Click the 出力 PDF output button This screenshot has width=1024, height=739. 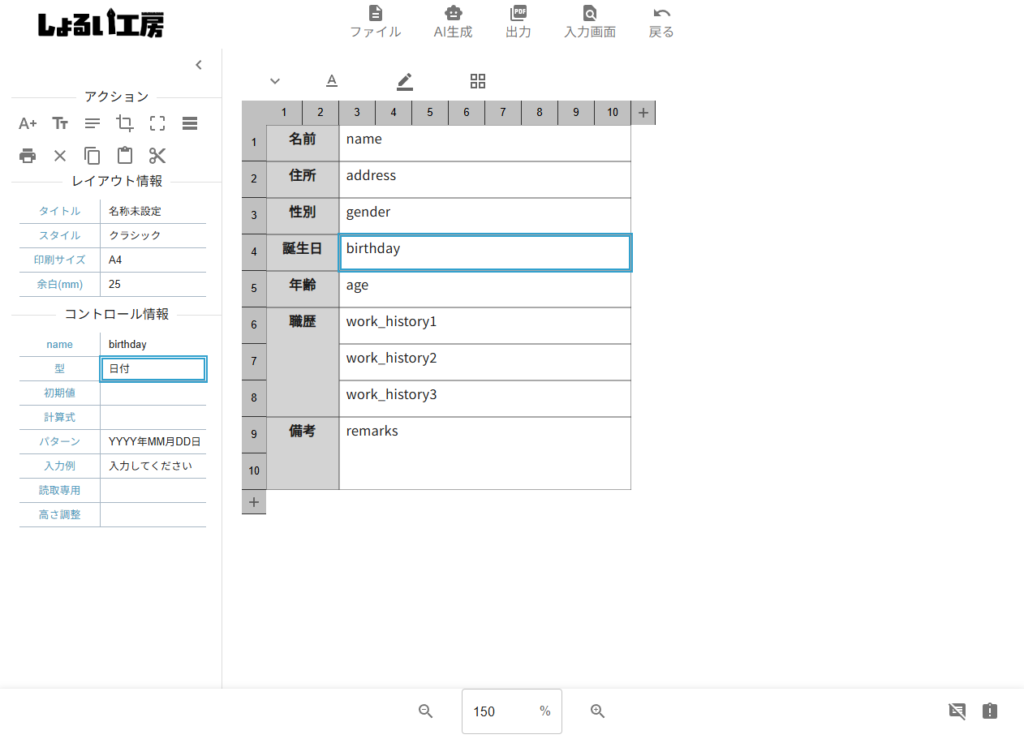click(518, 21)
